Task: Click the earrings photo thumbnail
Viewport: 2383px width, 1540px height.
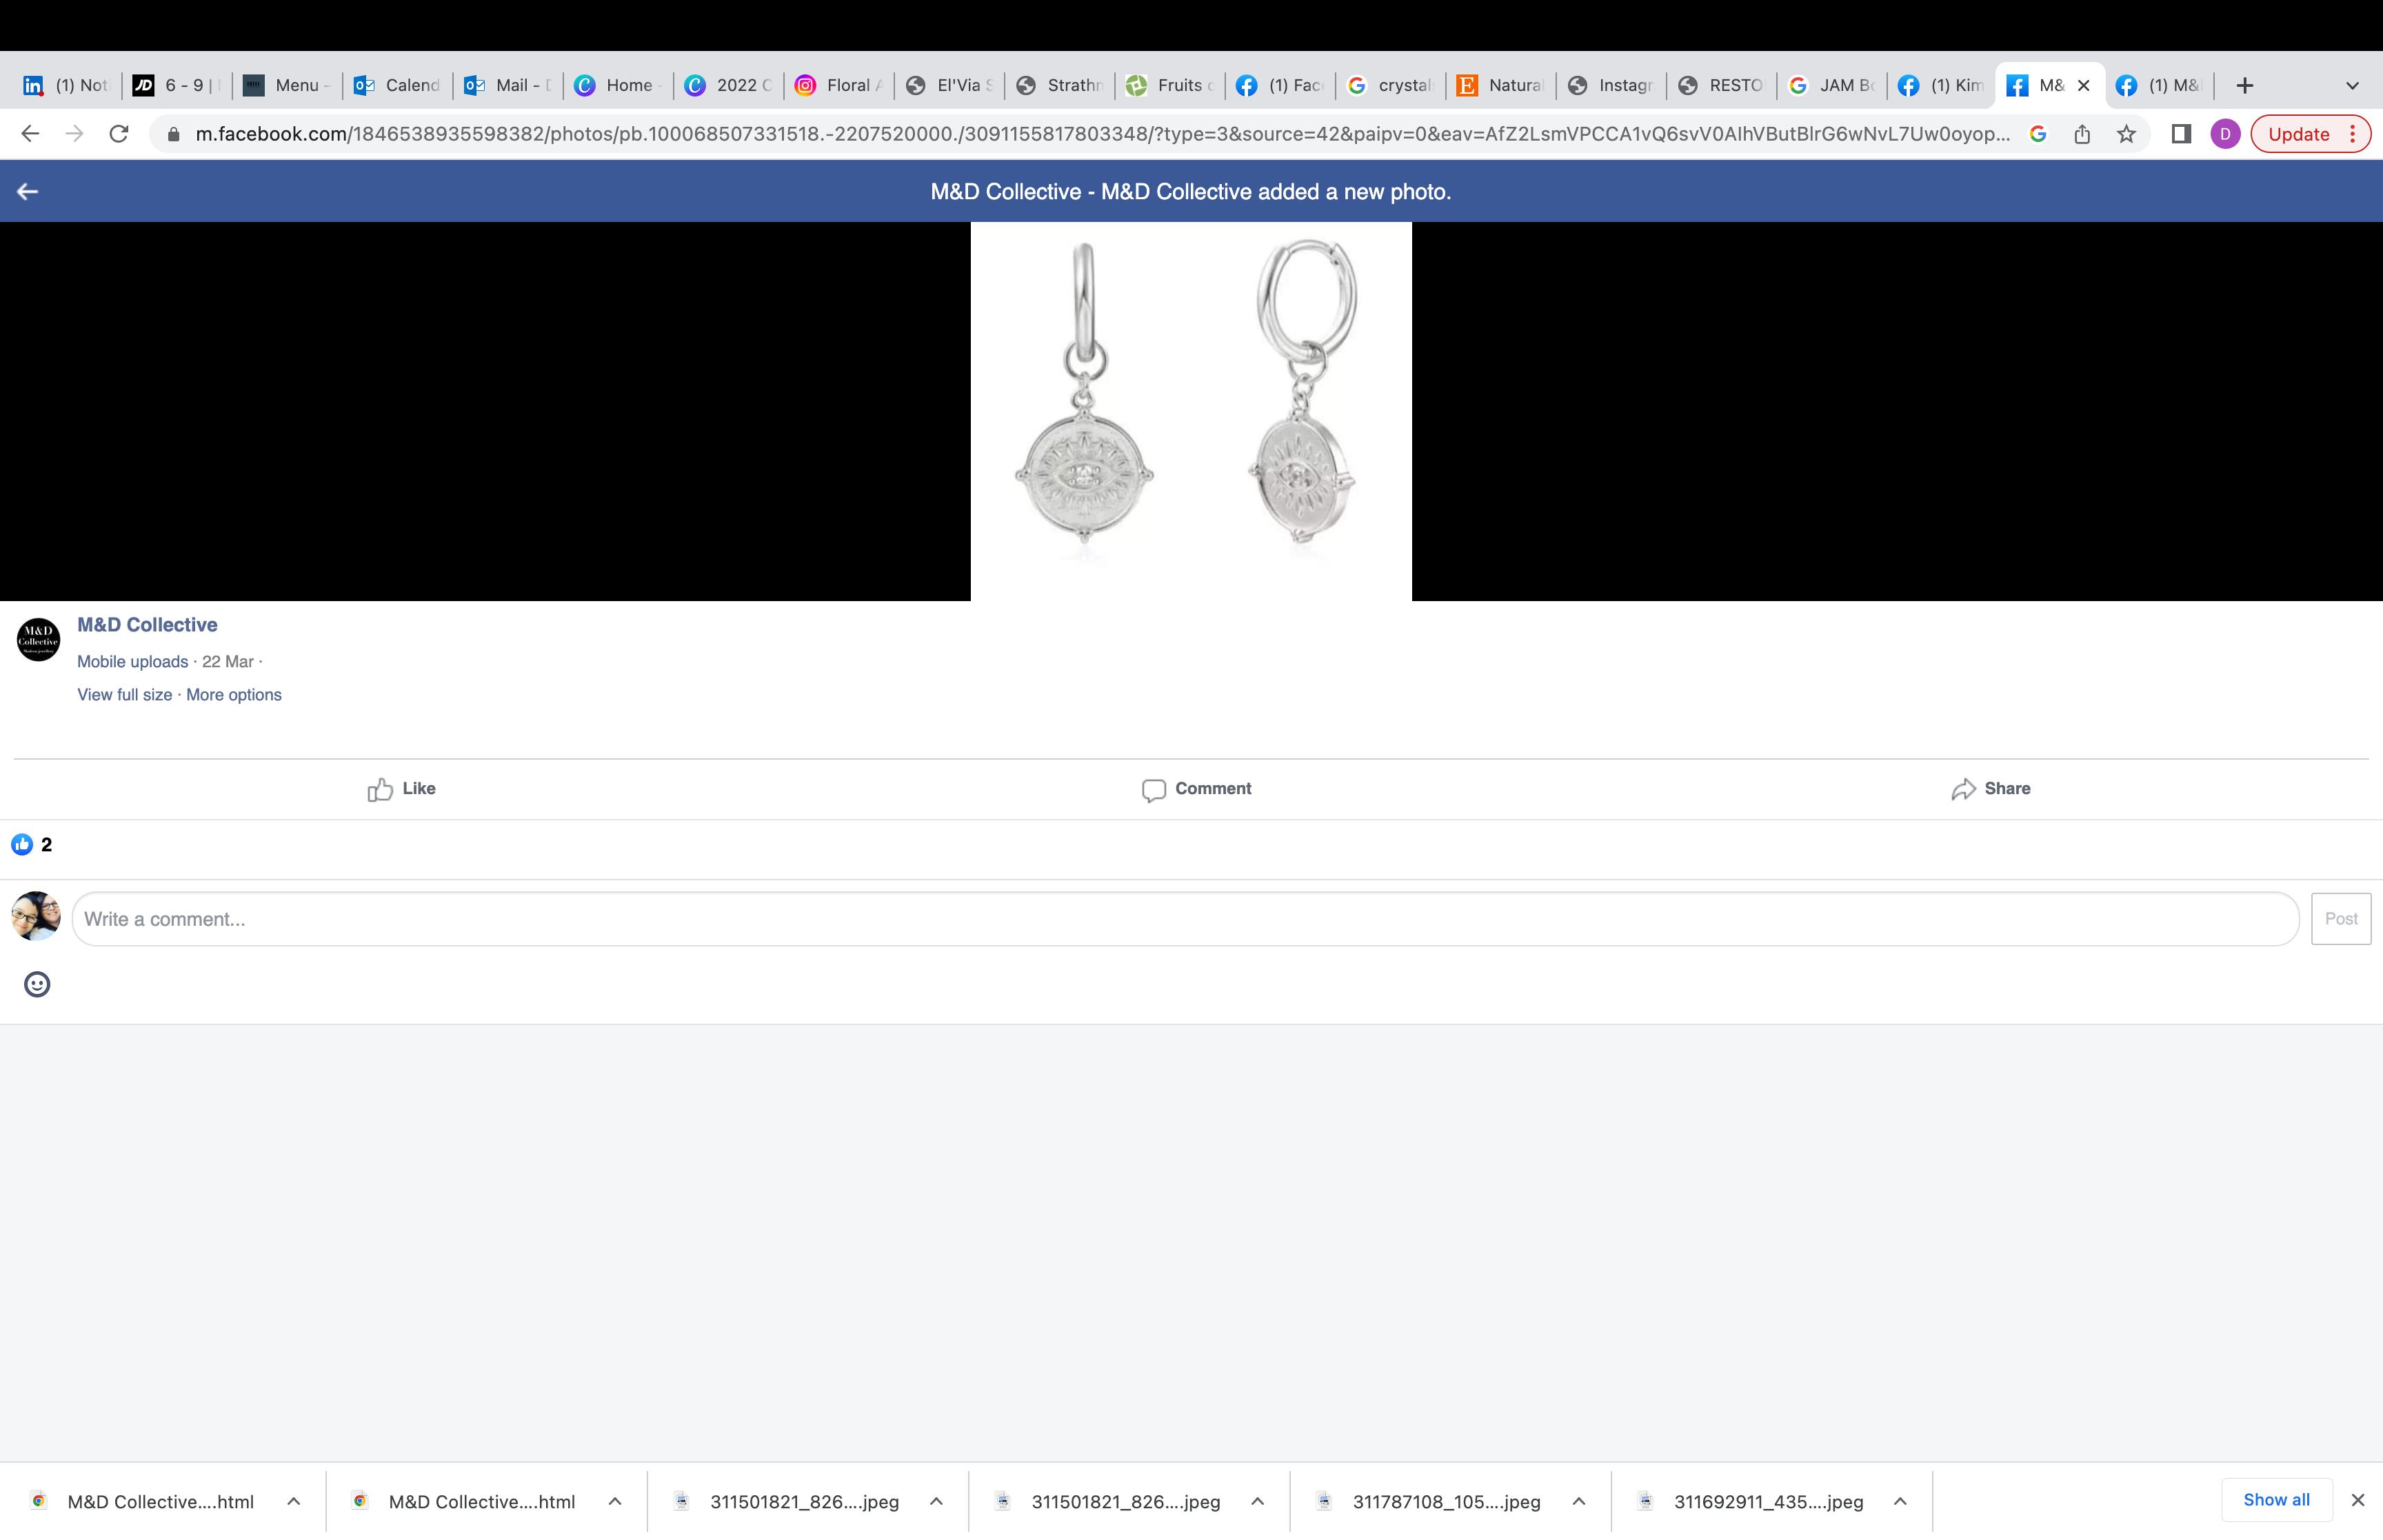Action: coord(1190,411)
